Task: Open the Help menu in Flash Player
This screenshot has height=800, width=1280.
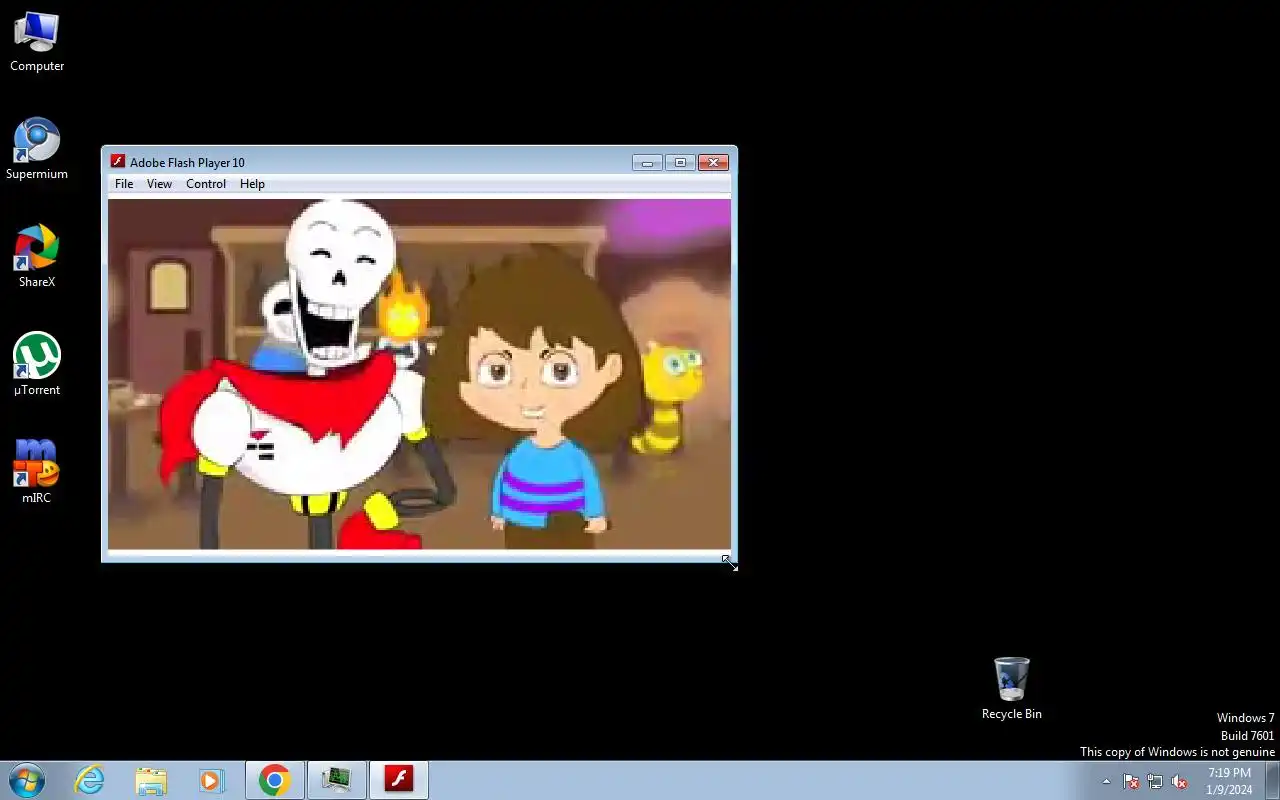Action: [252, 184]
